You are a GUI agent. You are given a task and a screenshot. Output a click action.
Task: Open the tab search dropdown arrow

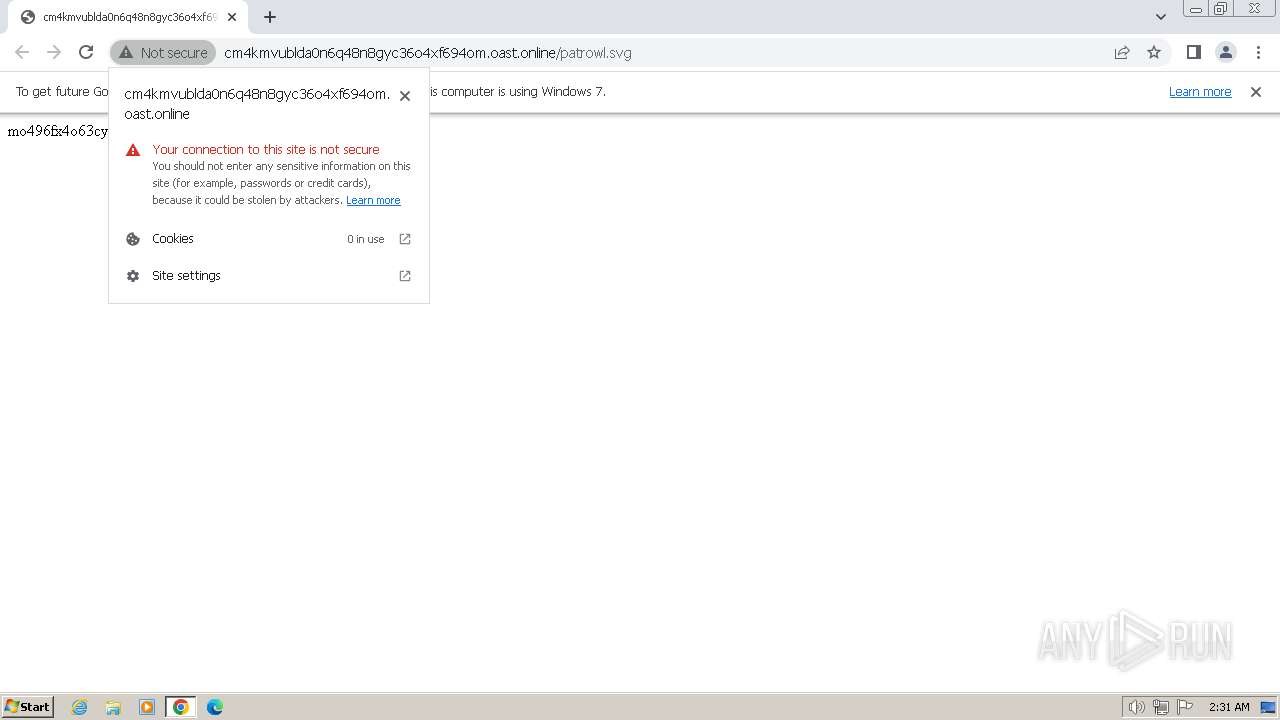pos(1161,17)
